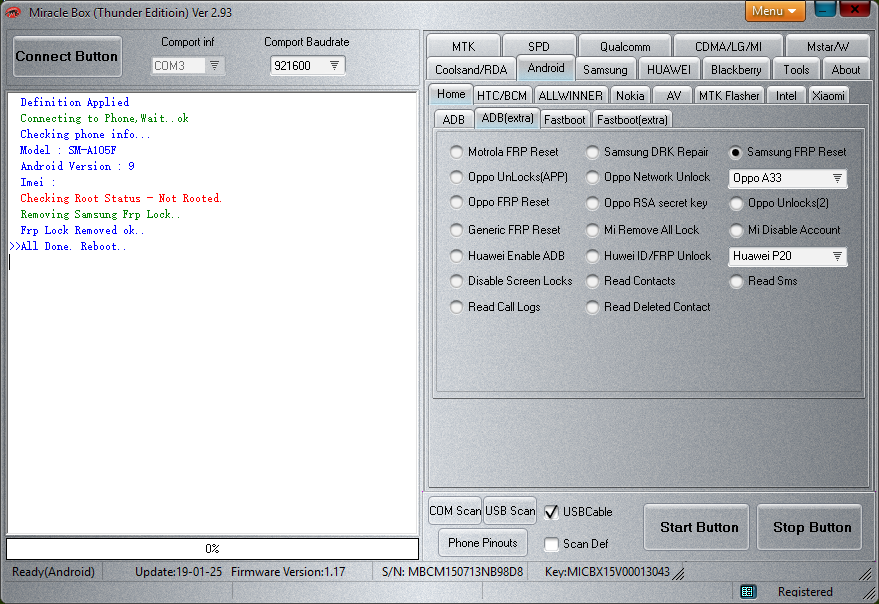Click the 0% progress bar
Screen dimensions: 879x604
212,549
